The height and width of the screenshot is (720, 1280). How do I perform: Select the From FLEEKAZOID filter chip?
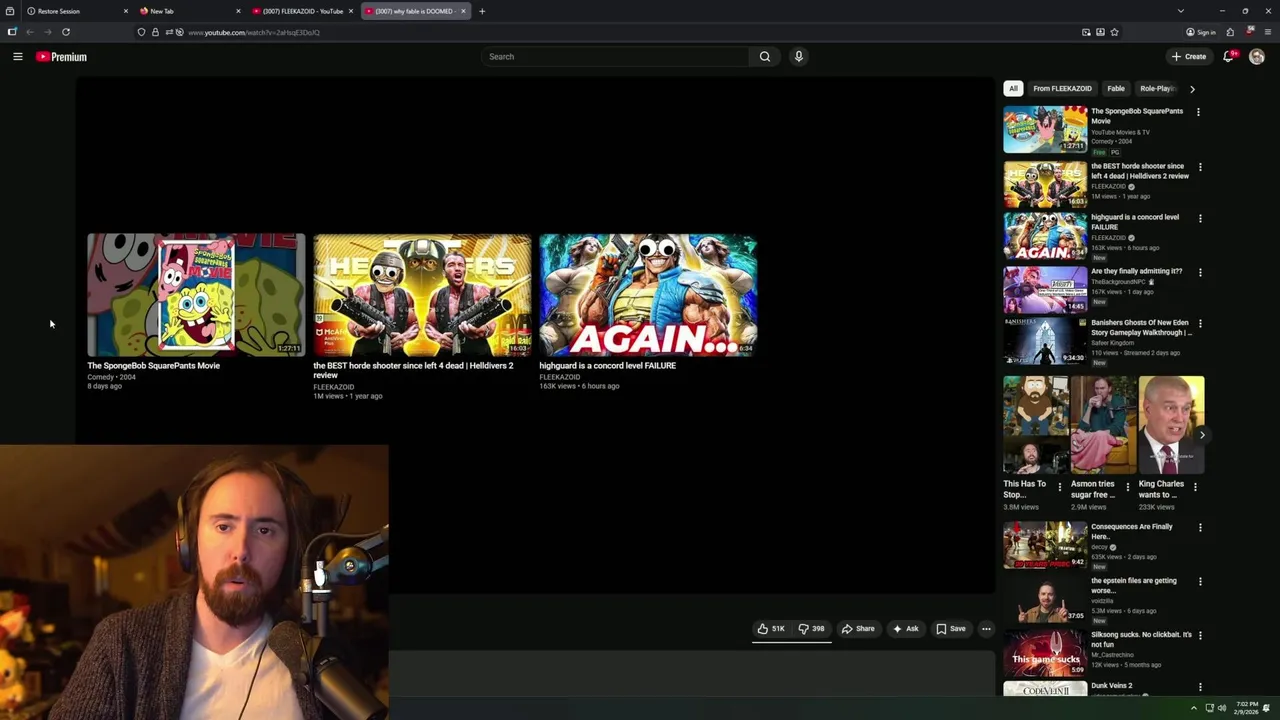coord(1062,89)
